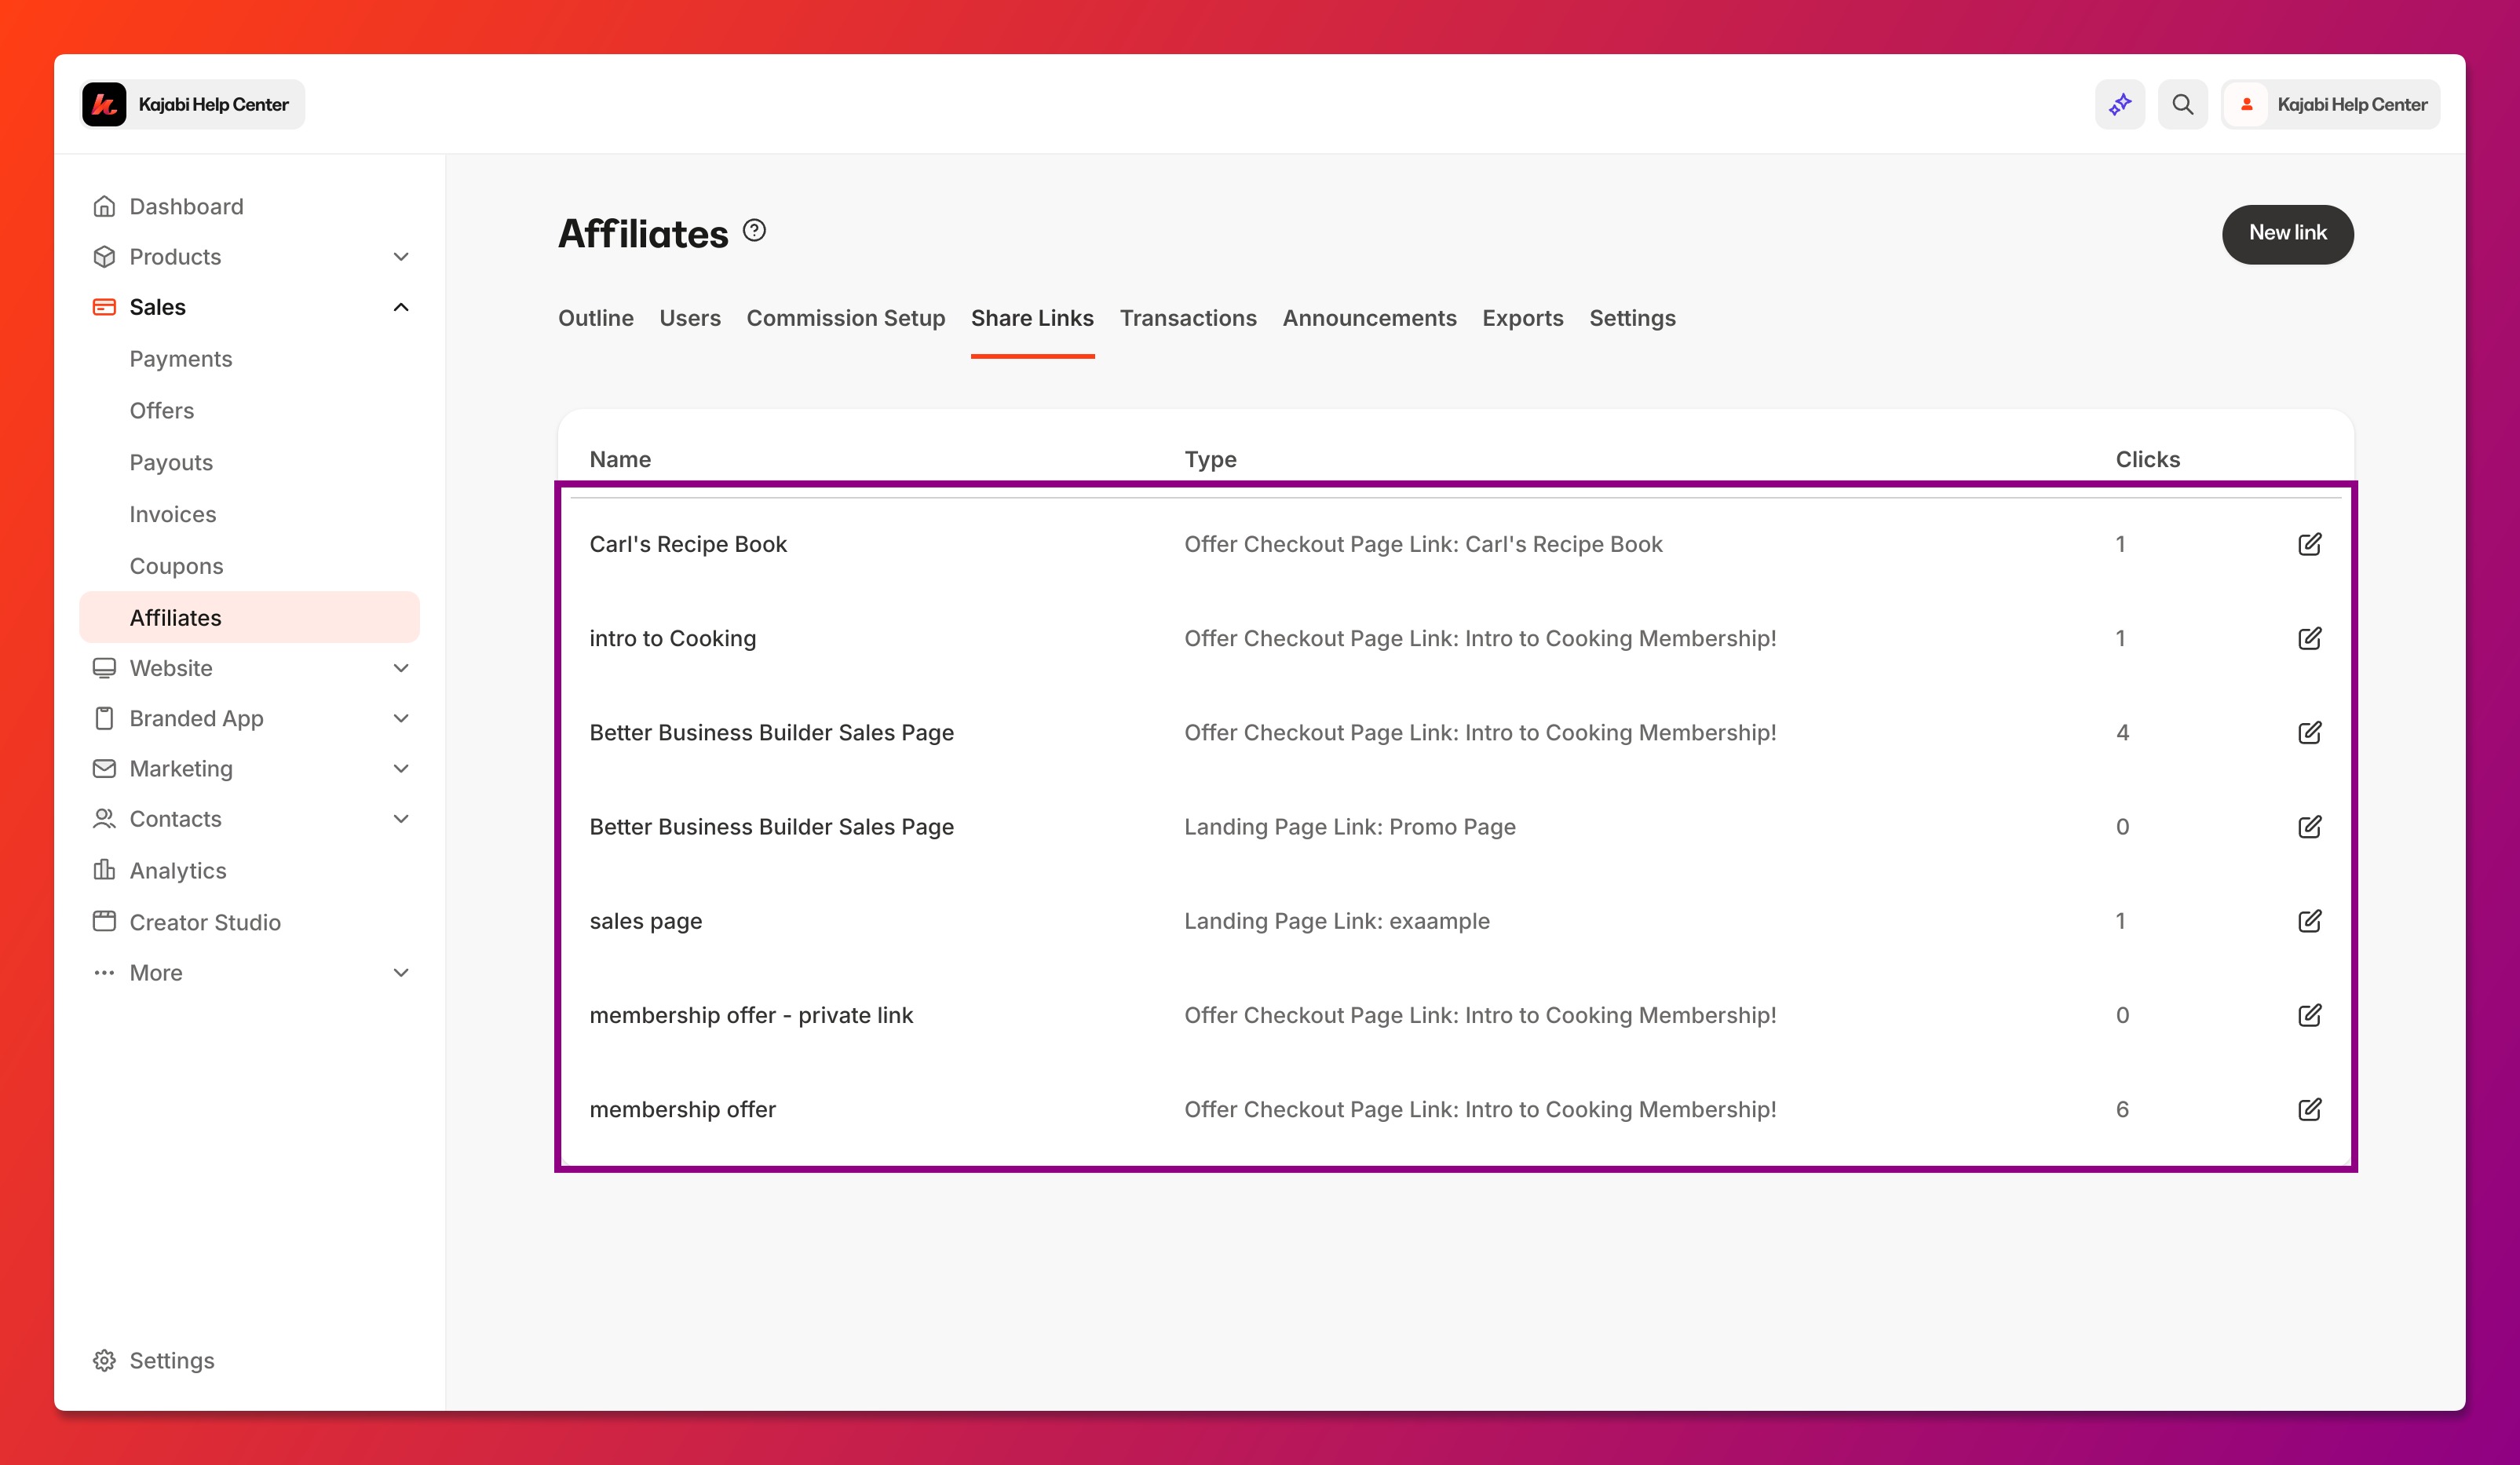Expand the Contacts menu chevron
The height and width of the screenshot is (1465, 2520).
click(x=401, y=819)
